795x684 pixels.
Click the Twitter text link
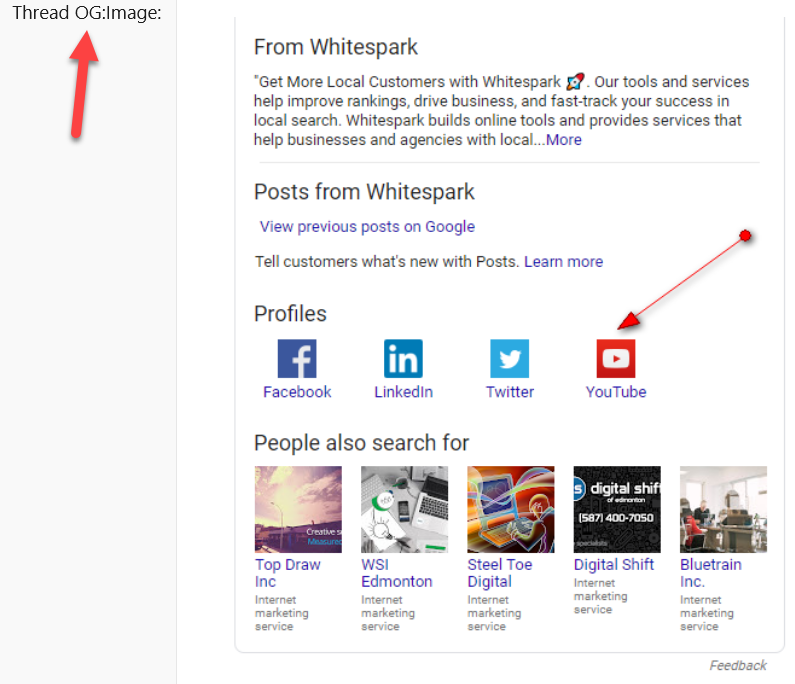click(x=510, y=392)
